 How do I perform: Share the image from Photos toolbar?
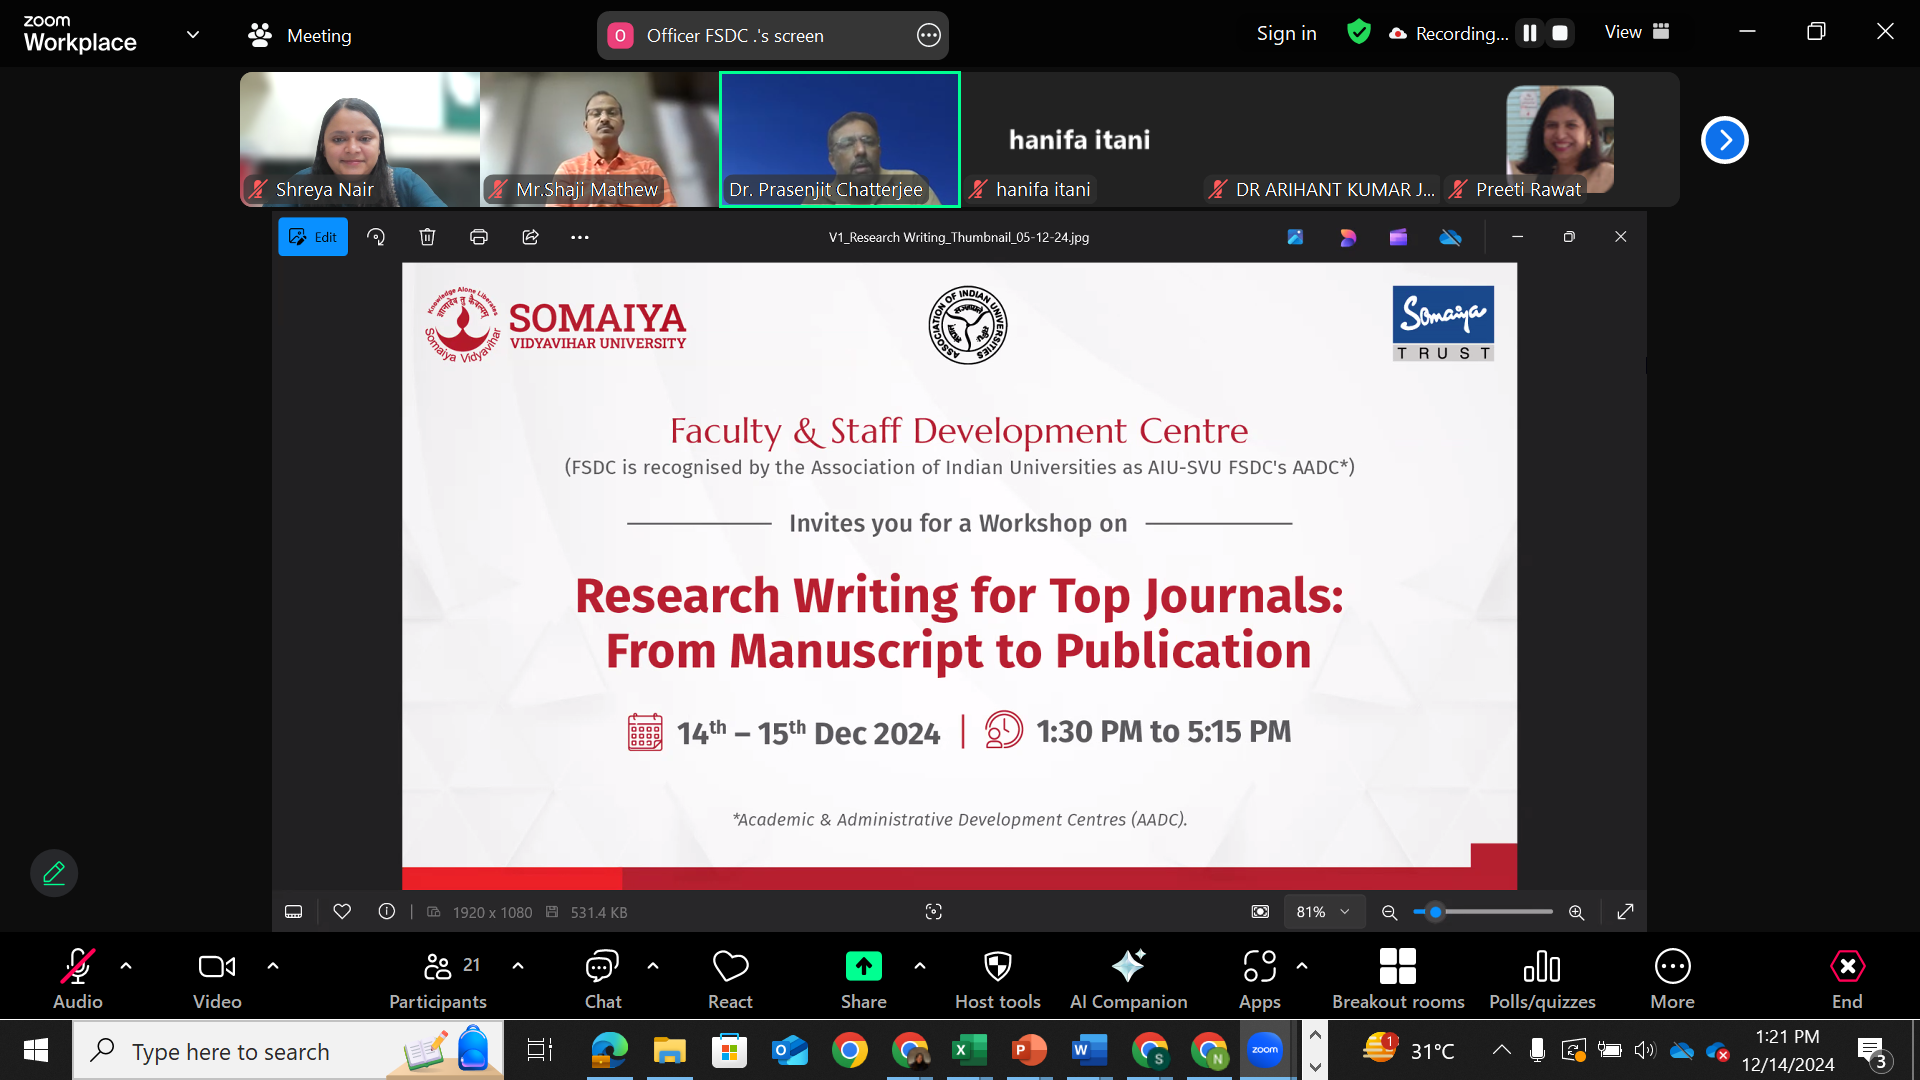(x=530, y=237)
